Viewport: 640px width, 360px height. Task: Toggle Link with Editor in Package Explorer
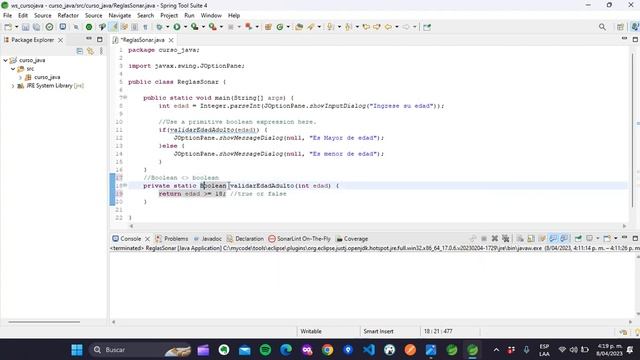[90, 51]
